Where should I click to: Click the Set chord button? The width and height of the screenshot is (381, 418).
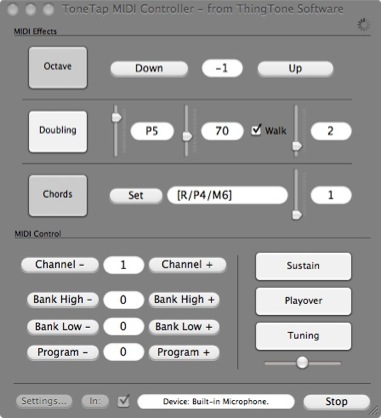[x=136, y=195]
